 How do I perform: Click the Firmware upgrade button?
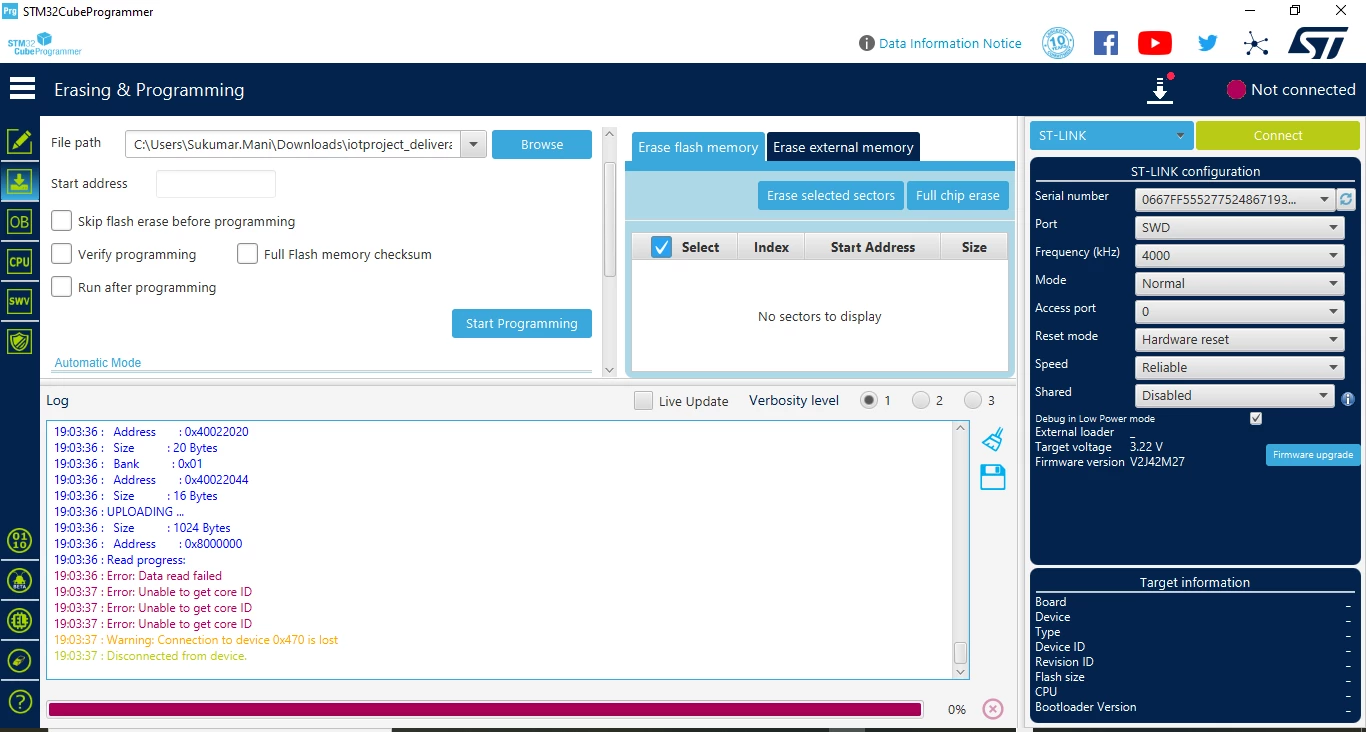pos(1313,455)
